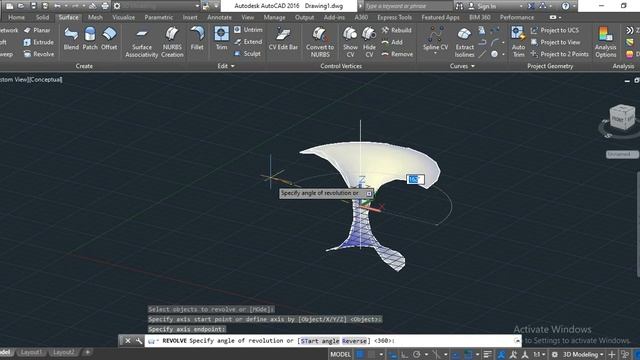Click the keyword search box

[408, 6]
